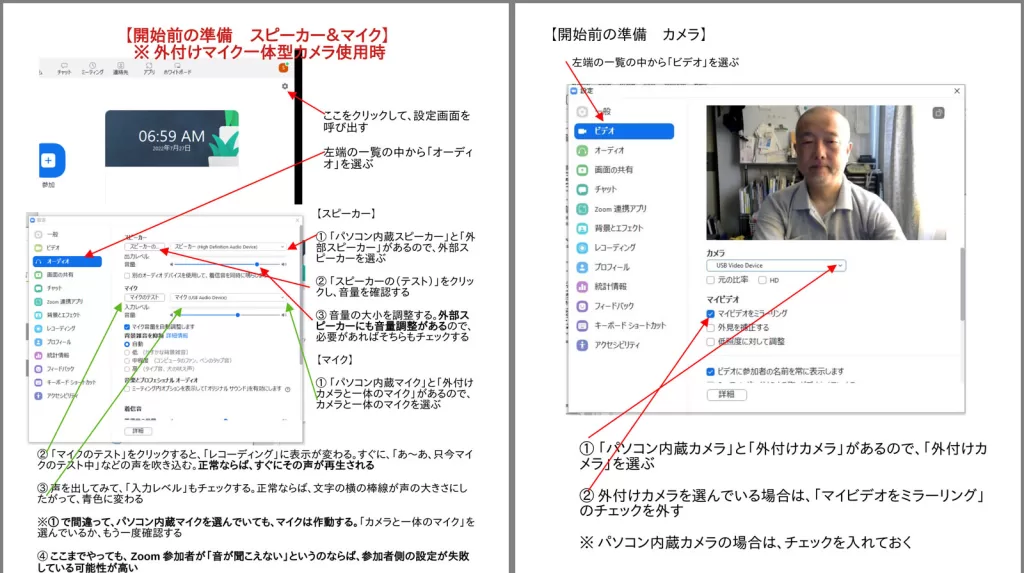Click rotate-camera icon above the video preview

click(x=938, y=113)
